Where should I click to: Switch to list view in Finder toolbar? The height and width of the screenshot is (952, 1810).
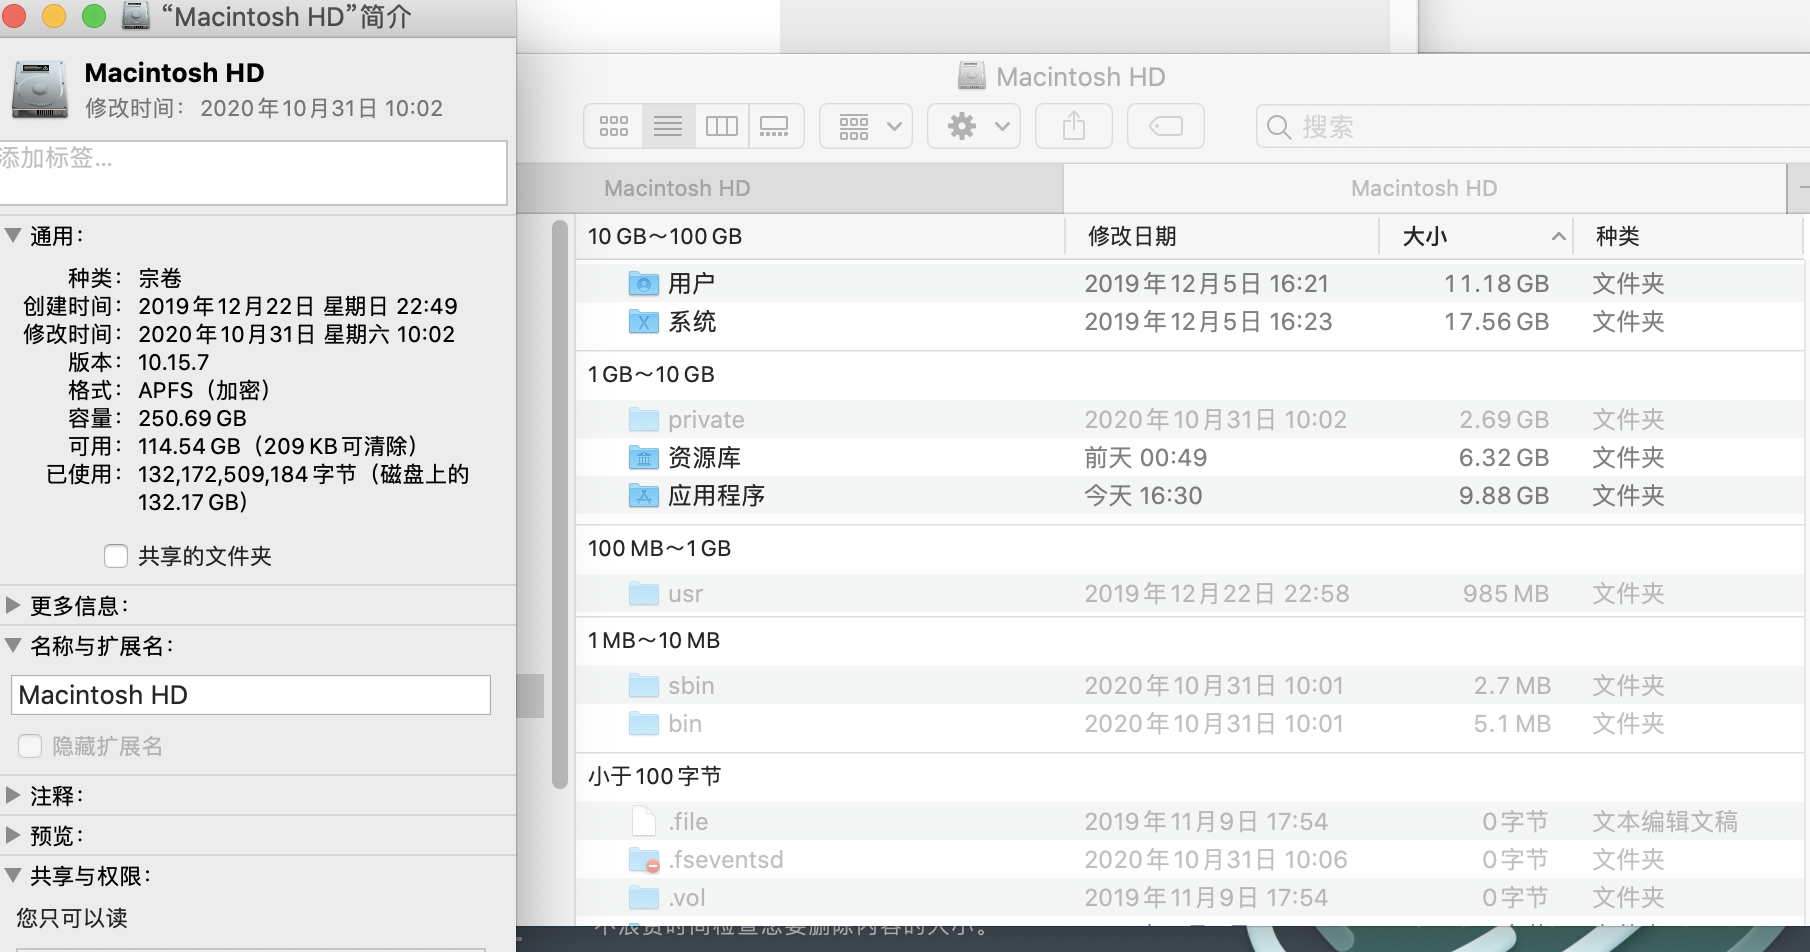pos(667,127)
